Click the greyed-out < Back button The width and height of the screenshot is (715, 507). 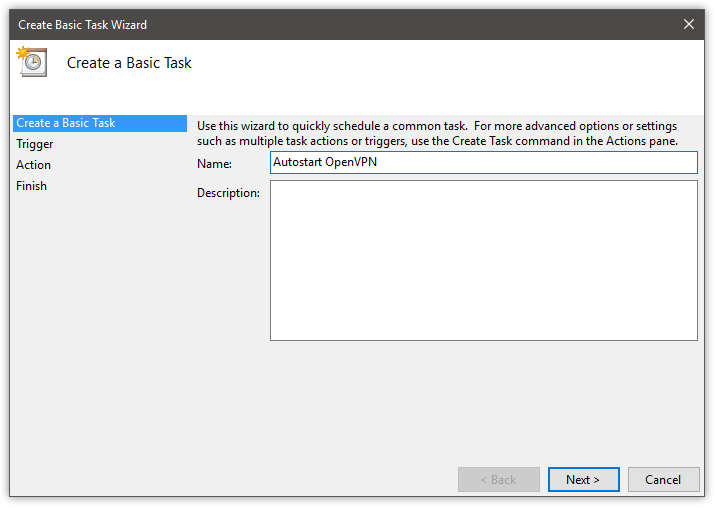(x=498, y=480)
